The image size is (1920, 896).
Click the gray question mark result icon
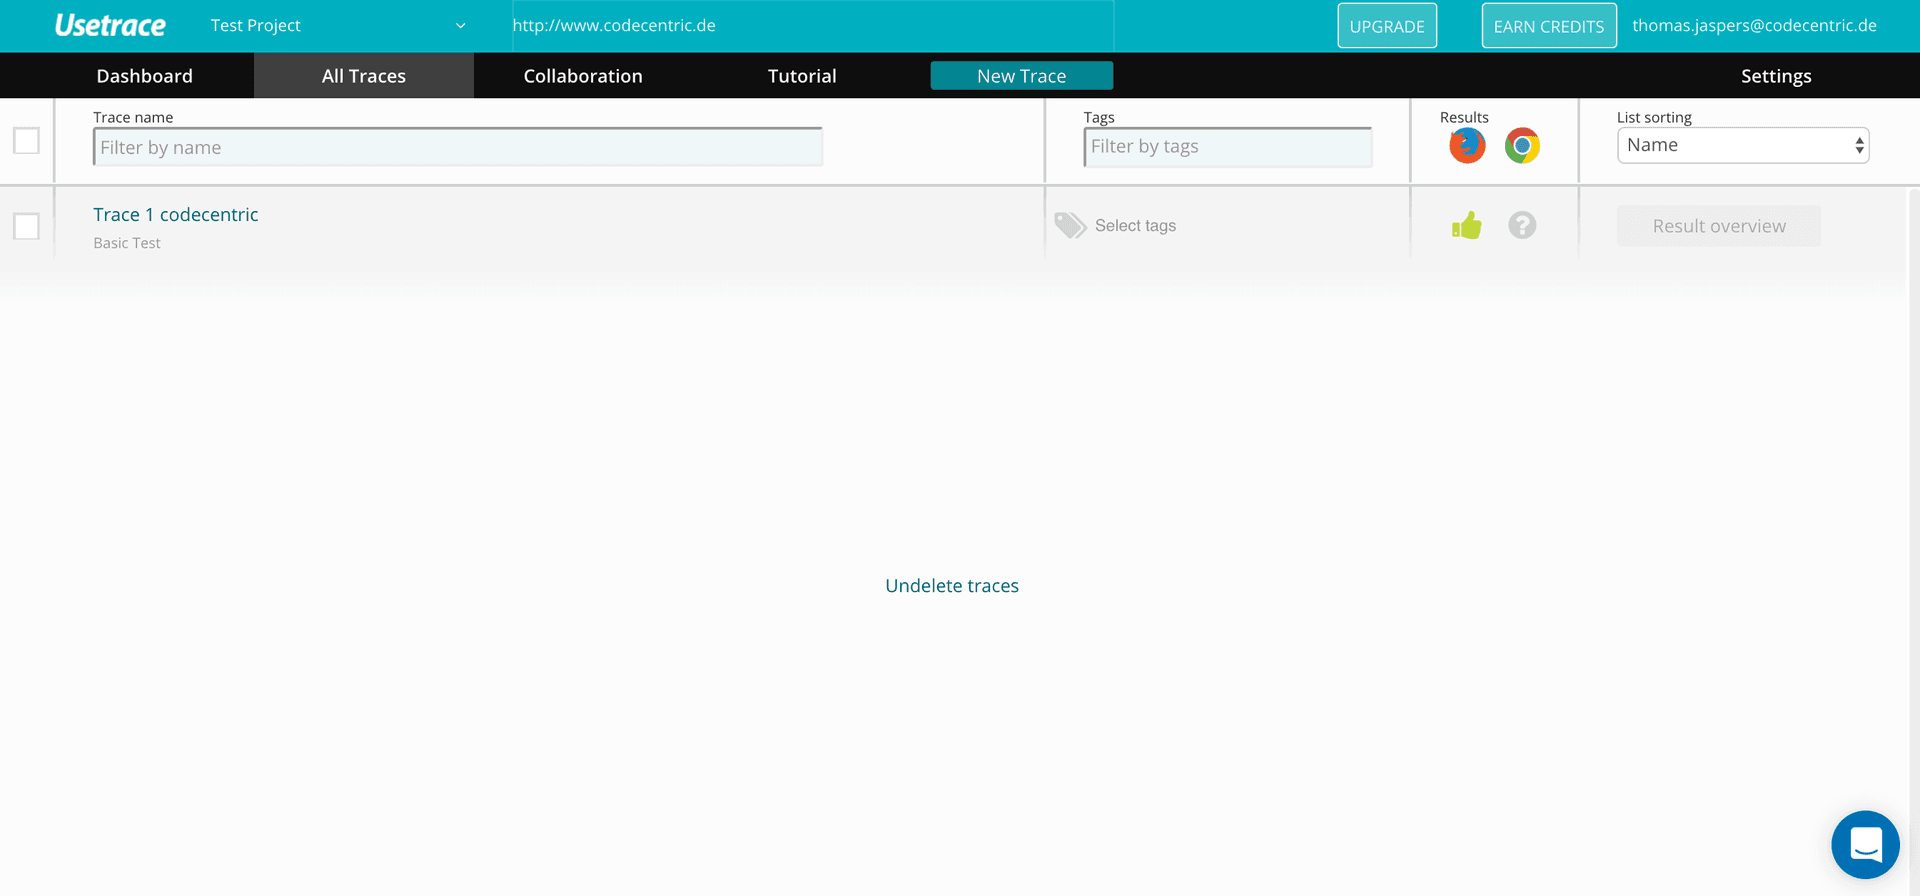coord(1522,226)
